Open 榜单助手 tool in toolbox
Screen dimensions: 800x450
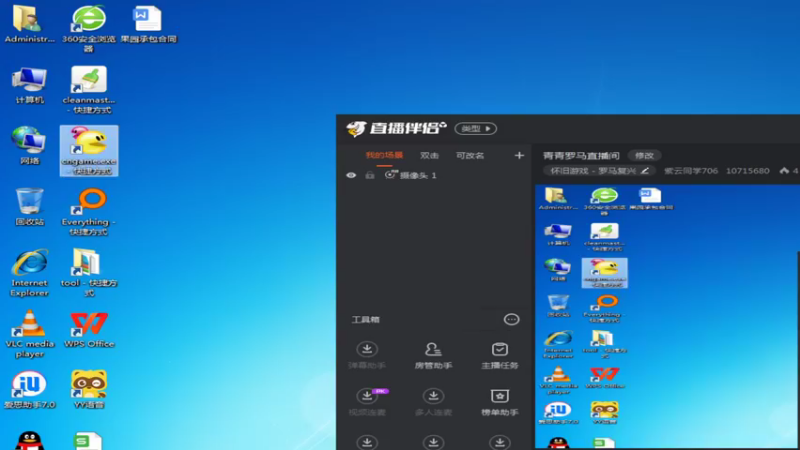coord(499,402)
